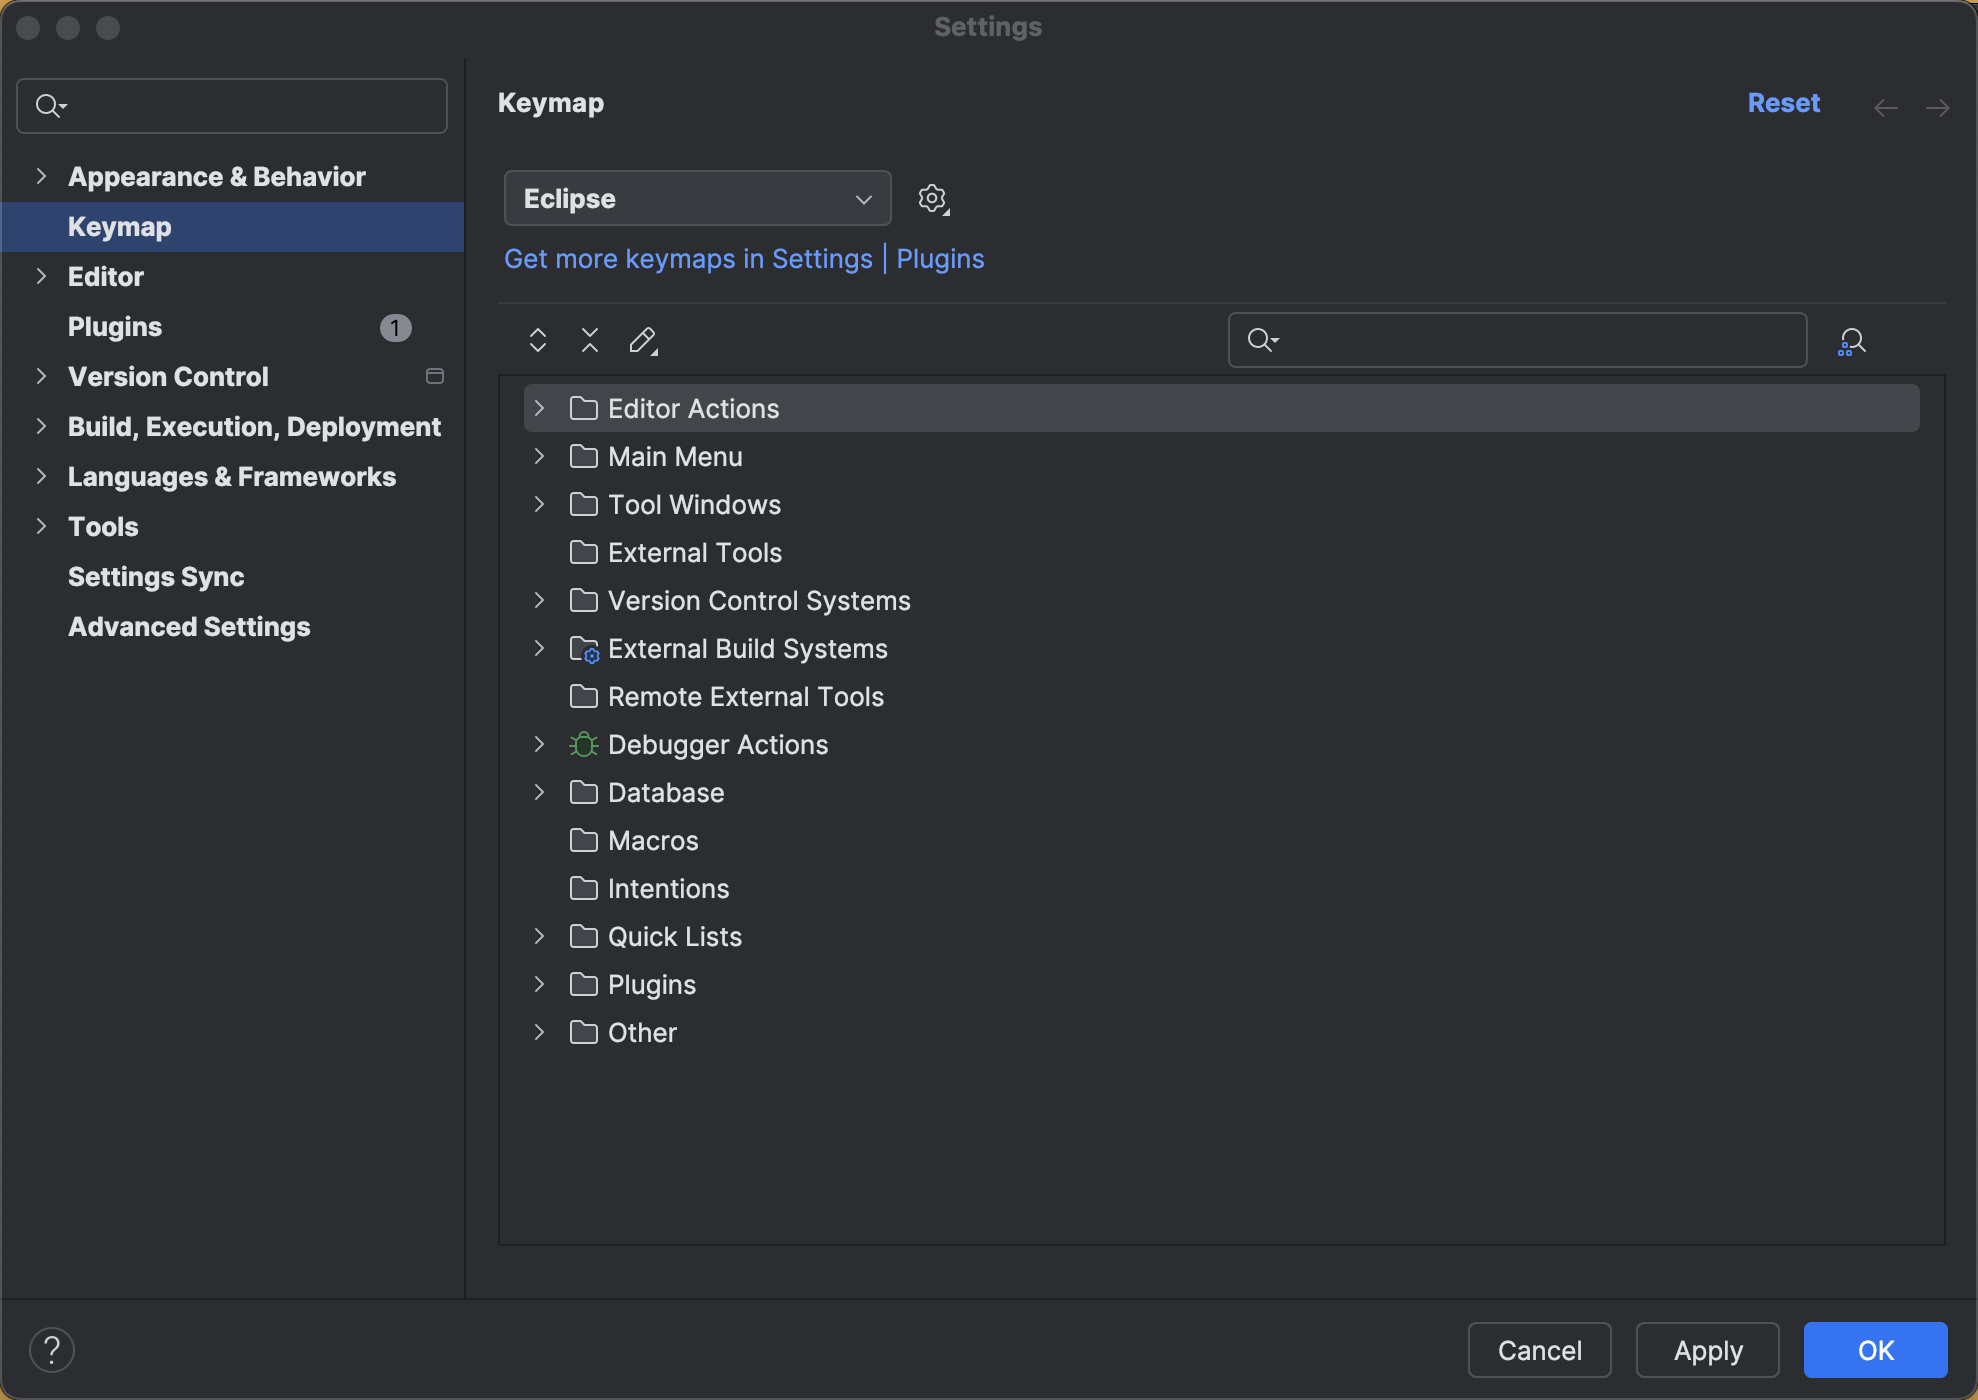The width and height of the screenshot is (1978, 1400).
Task: Open the Plugins settings page
Action: 114,326
